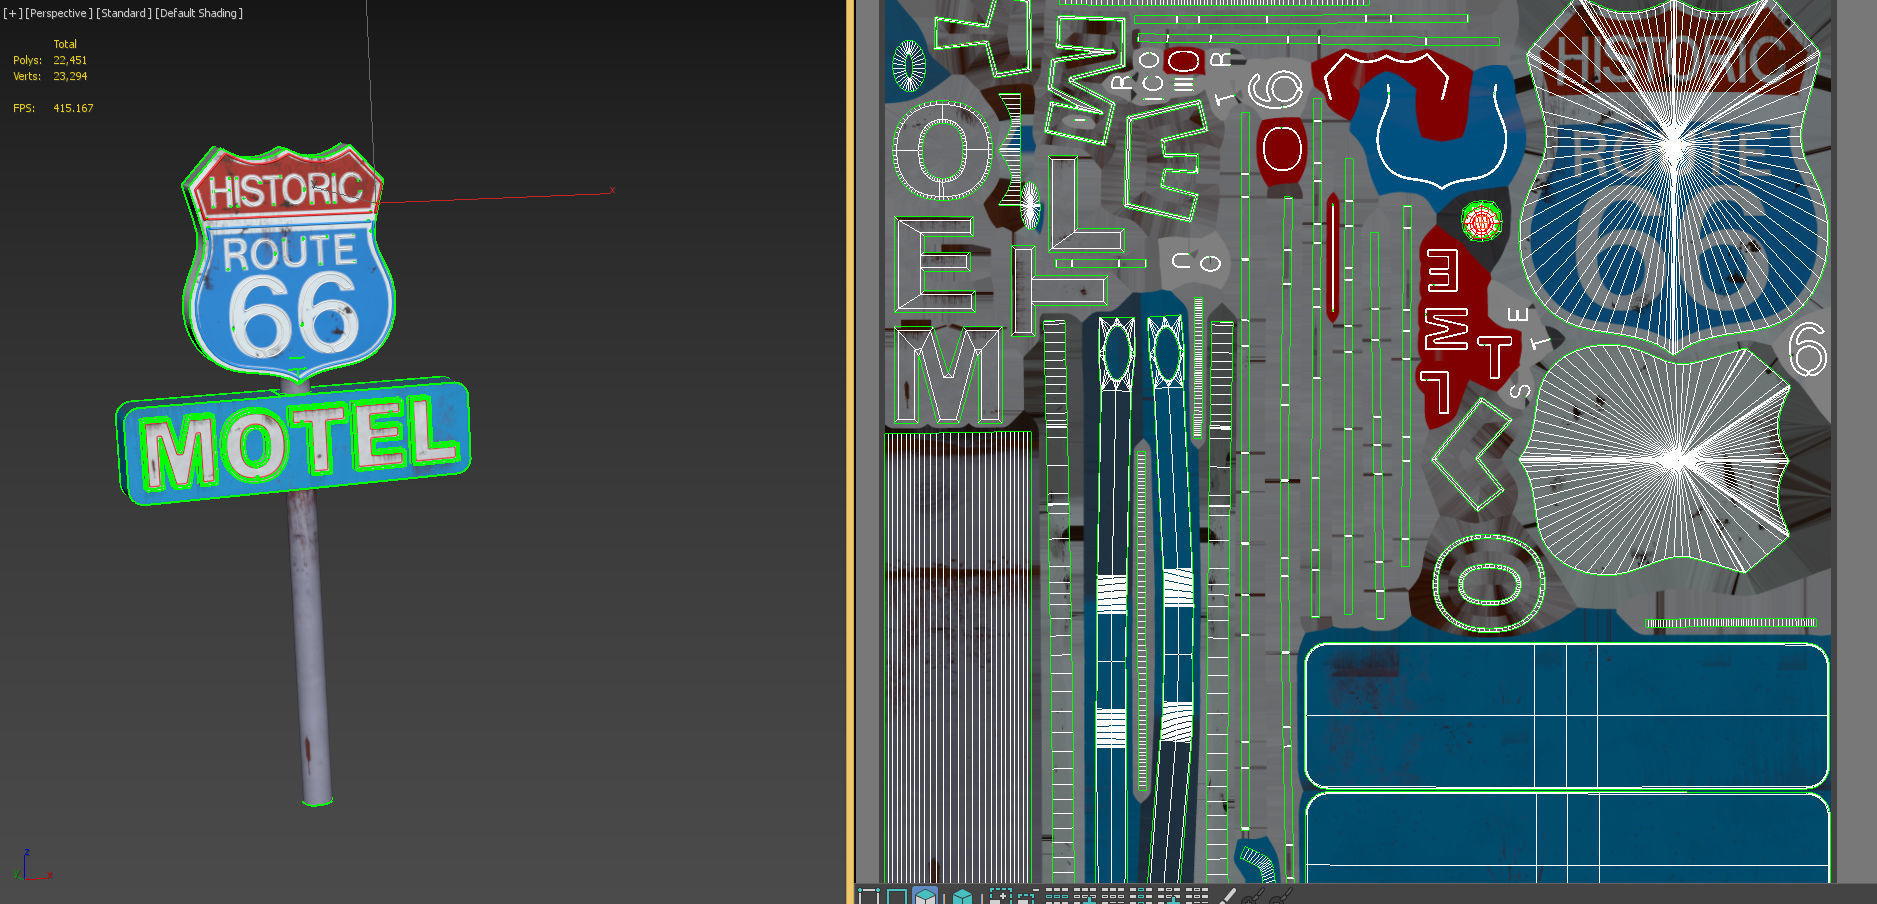Select the large letter O UV island
Image resolution: width=1877 pixels, height=904 pixels.
(x=941, y=151)
